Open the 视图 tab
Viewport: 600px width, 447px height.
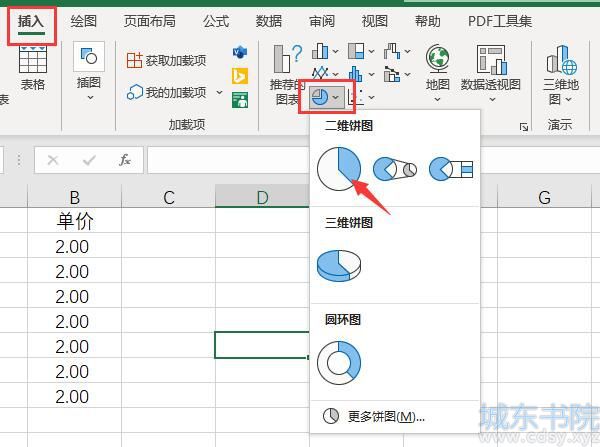tap(375, 21)
